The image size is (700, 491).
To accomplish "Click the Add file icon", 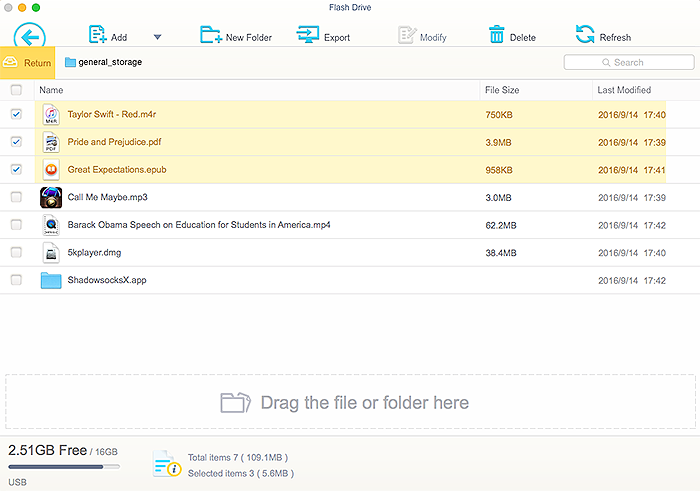I will pyautogui.click(x=97, y=34).
